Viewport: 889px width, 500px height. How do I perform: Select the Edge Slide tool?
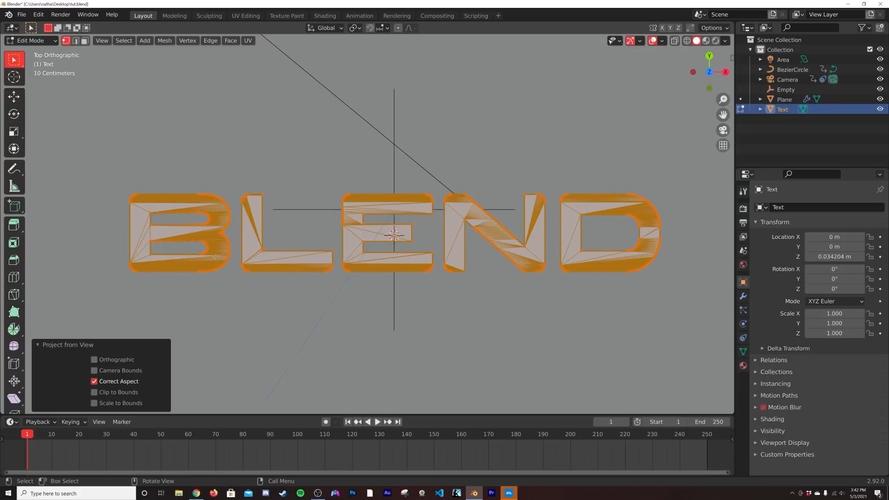click(x=14, y=363)
